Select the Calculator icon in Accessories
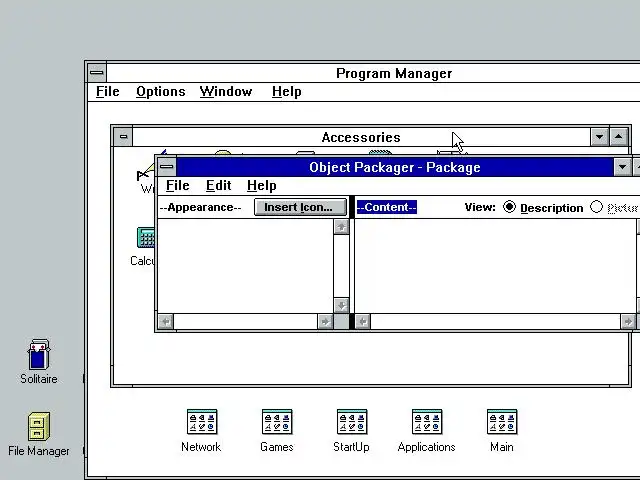The height and width of the screenshot is (480, 640). 146,238
